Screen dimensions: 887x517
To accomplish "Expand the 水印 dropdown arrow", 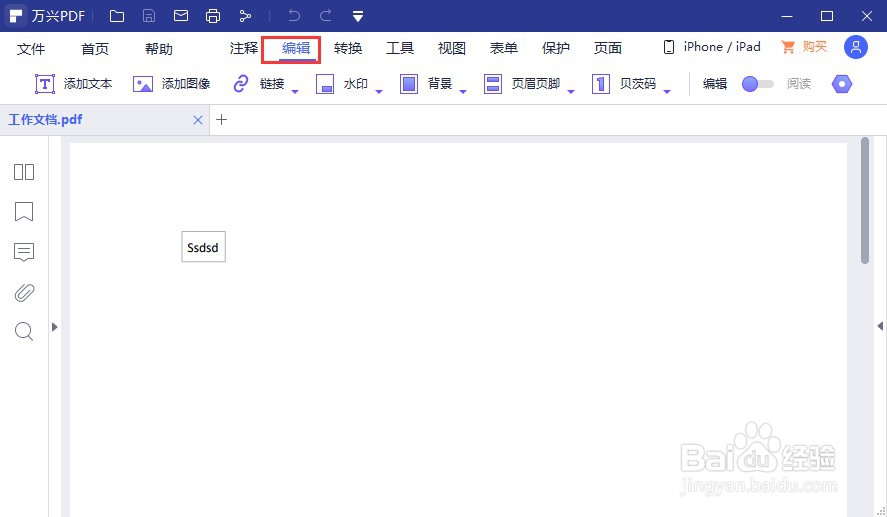I will coord(379,92).
